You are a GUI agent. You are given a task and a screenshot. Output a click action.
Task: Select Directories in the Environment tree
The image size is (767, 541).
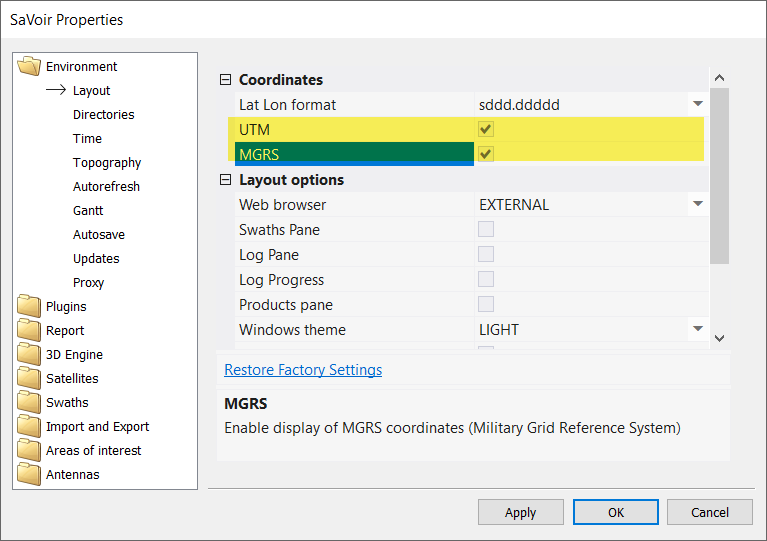coord(103,115)
